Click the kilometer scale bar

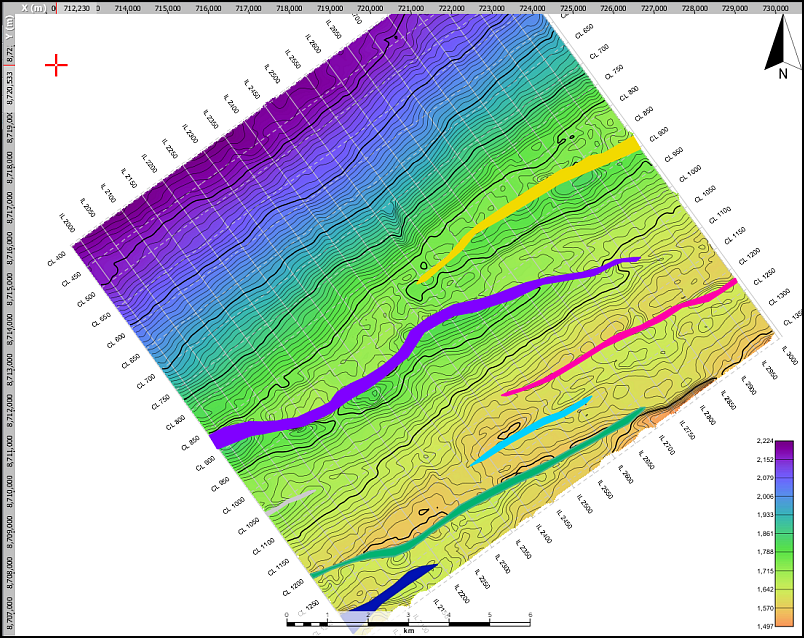[408, 624]
